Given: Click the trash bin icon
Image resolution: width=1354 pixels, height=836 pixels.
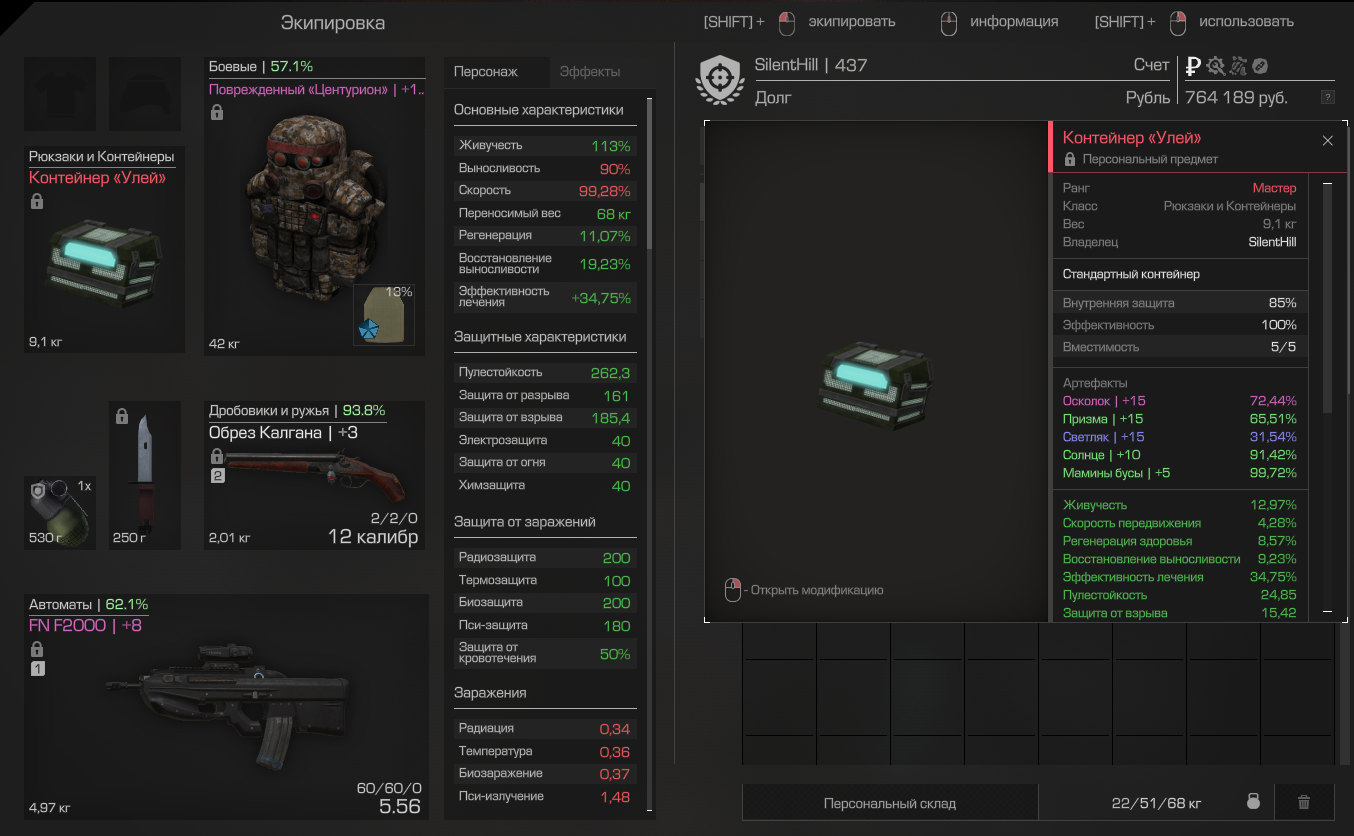Looking at the screenshot, I should click(1304, 802).
